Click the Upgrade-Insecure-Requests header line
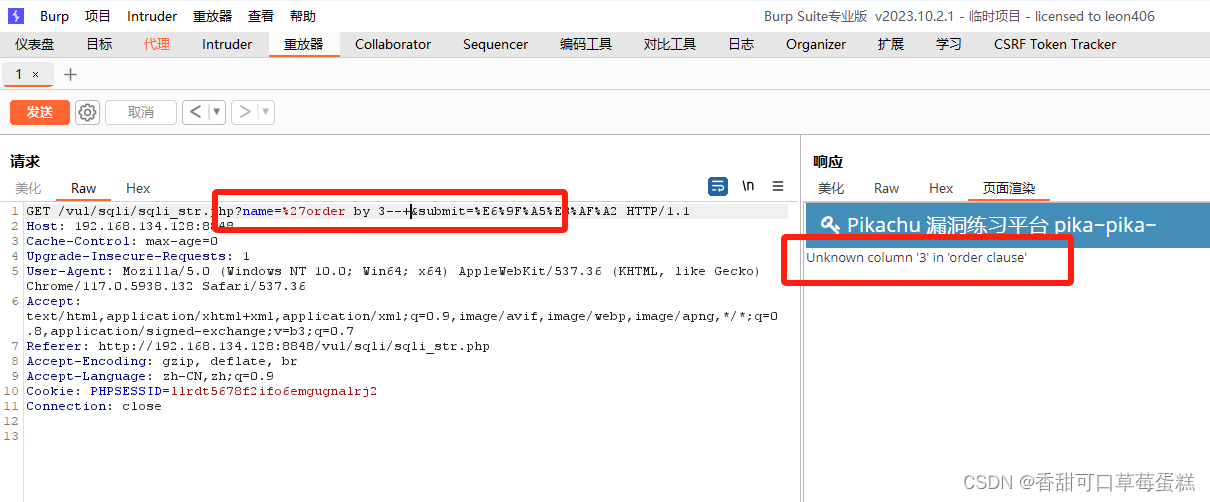The height and width of the screenshot is (502, 1210). [x=138, y=257]
